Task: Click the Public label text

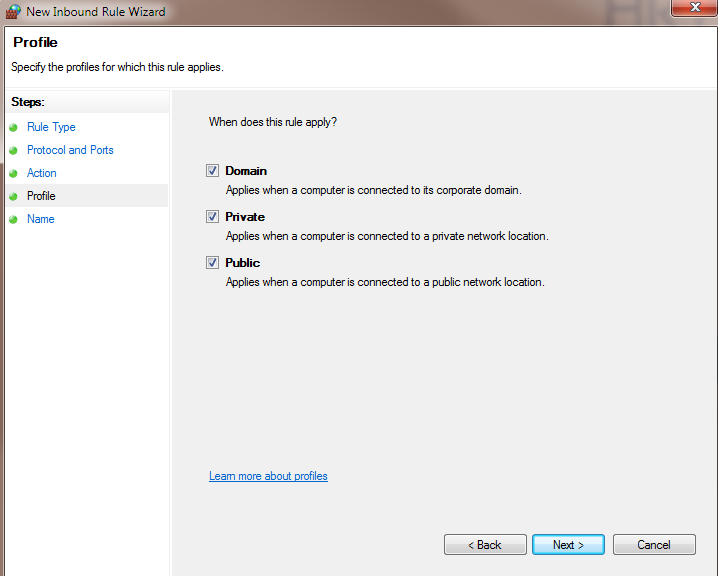Action: click(x=242, y=263)
